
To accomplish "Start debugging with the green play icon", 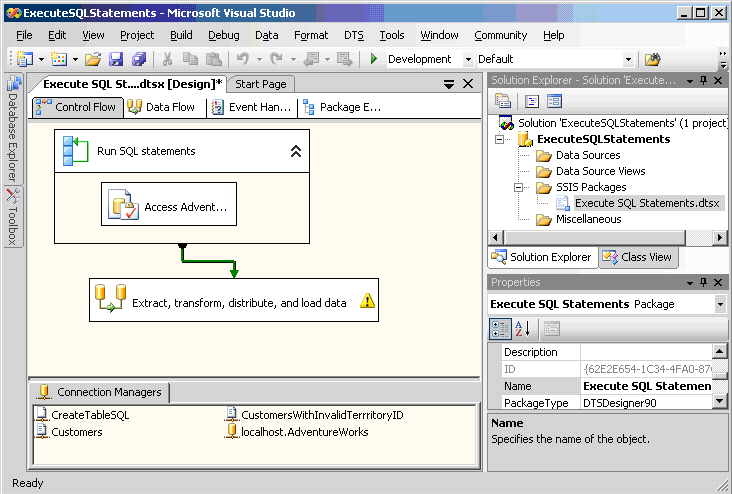I will coord(373,59).
